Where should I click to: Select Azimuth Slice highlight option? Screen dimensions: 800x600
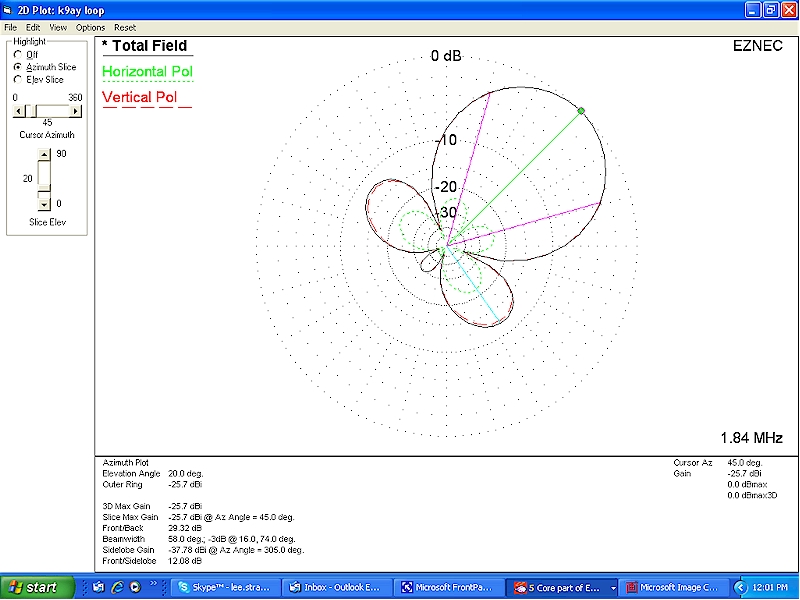click(x=18, y=67)
